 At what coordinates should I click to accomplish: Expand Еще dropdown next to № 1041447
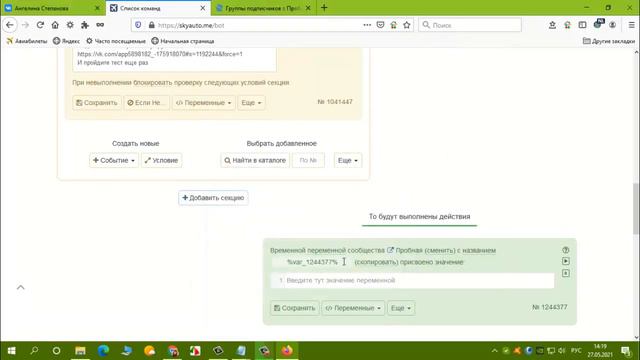click(x=251, y=102)
